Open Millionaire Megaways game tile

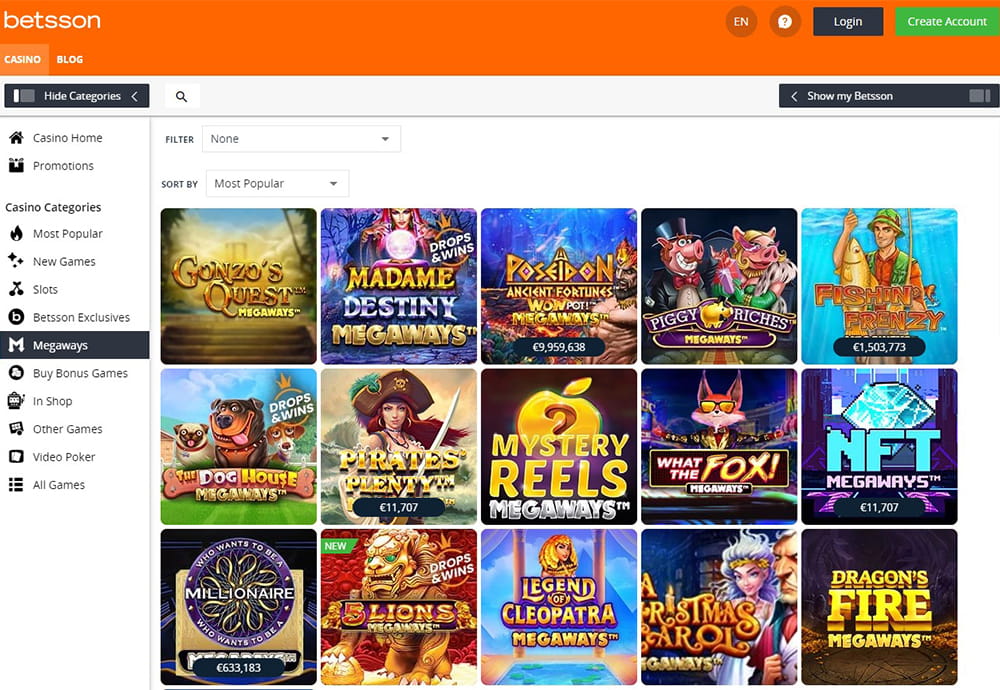(239, 606)
